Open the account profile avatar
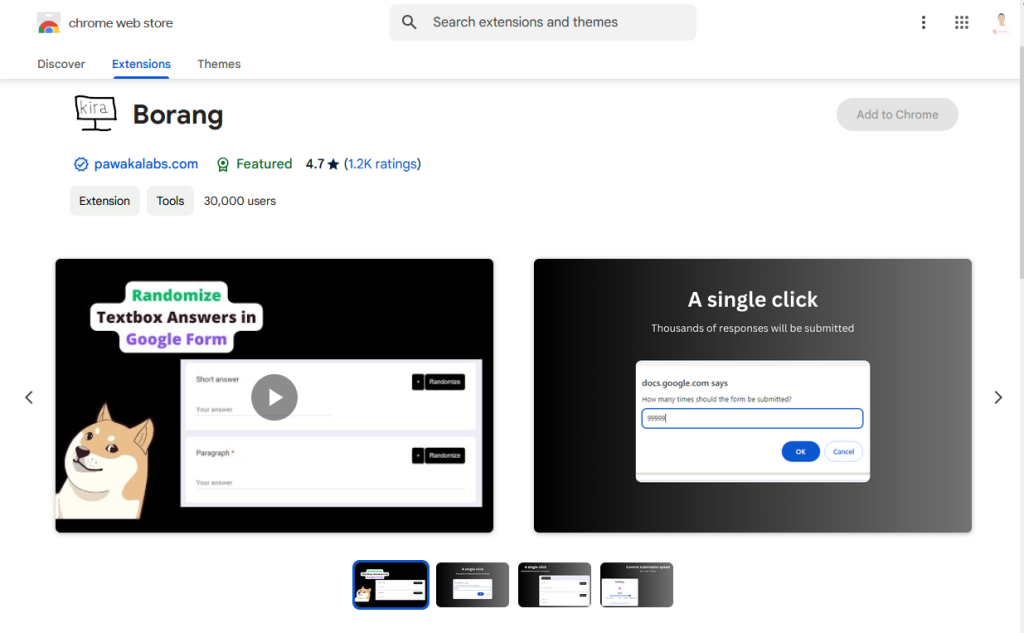This screenshot has width=1024, height=633. coord(1000,23)
